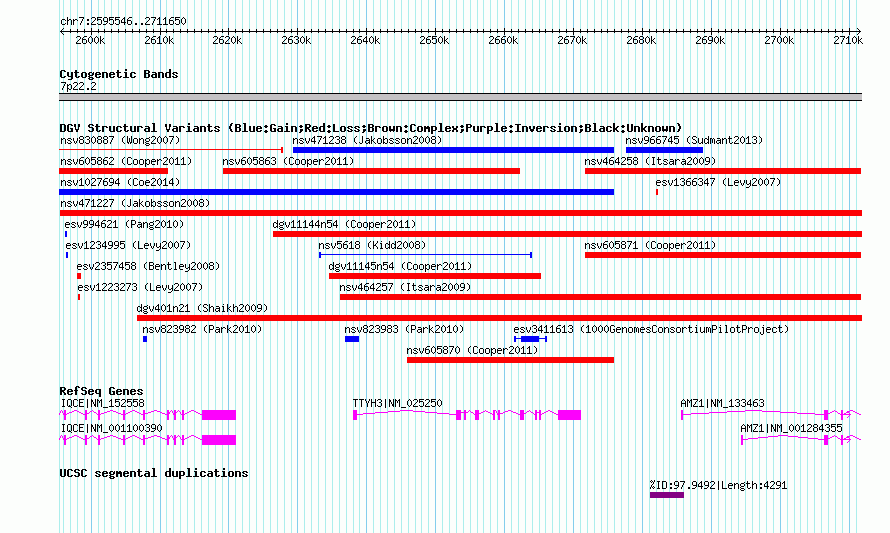The image size is (890, 533).
Task: Click the TTYH3|NM_025250 gene label
Action: point(397,404)
